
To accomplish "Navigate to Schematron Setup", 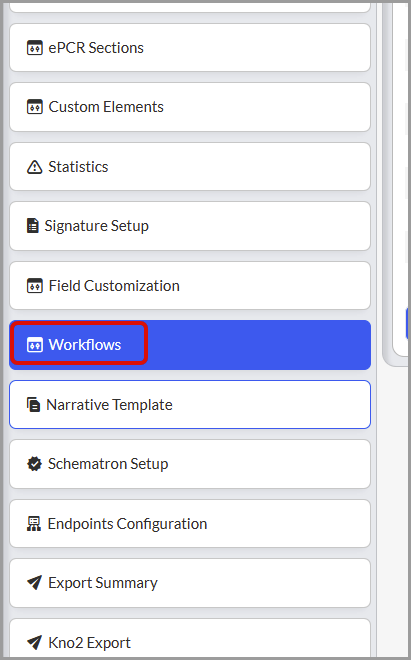I will tap(190, 464).
